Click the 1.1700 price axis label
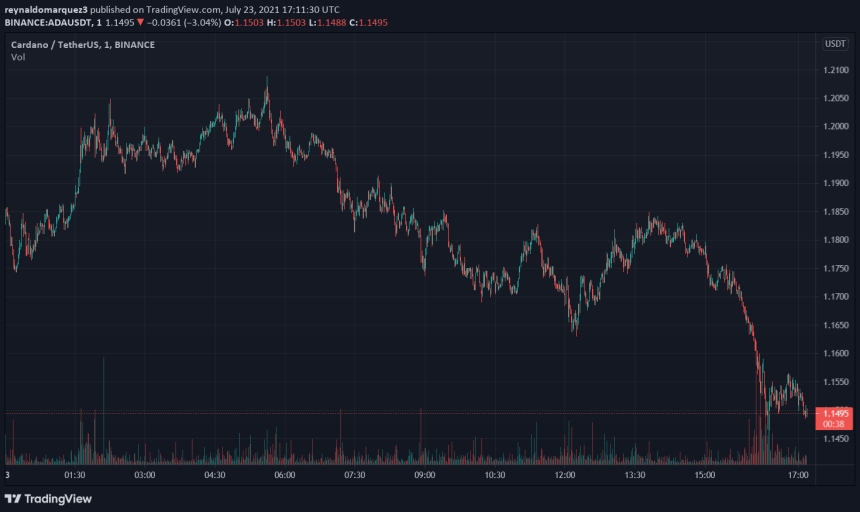 836,297
